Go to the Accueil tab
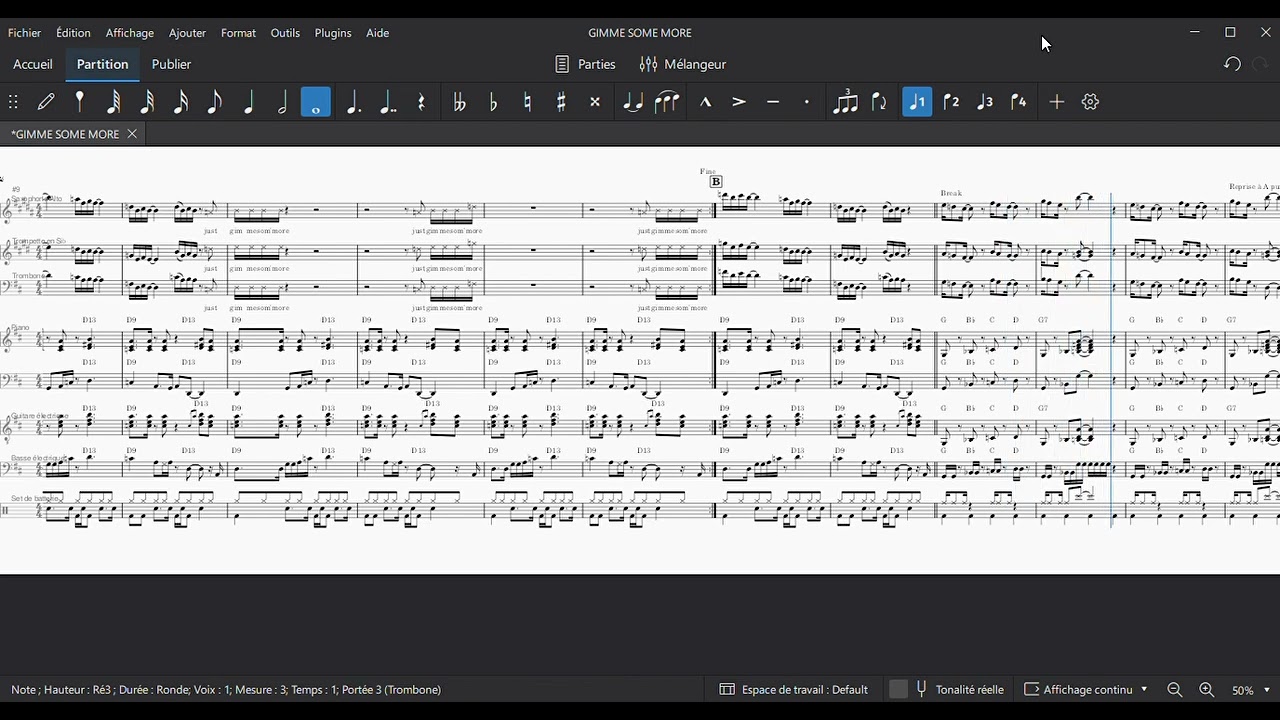 click(33, 64)
